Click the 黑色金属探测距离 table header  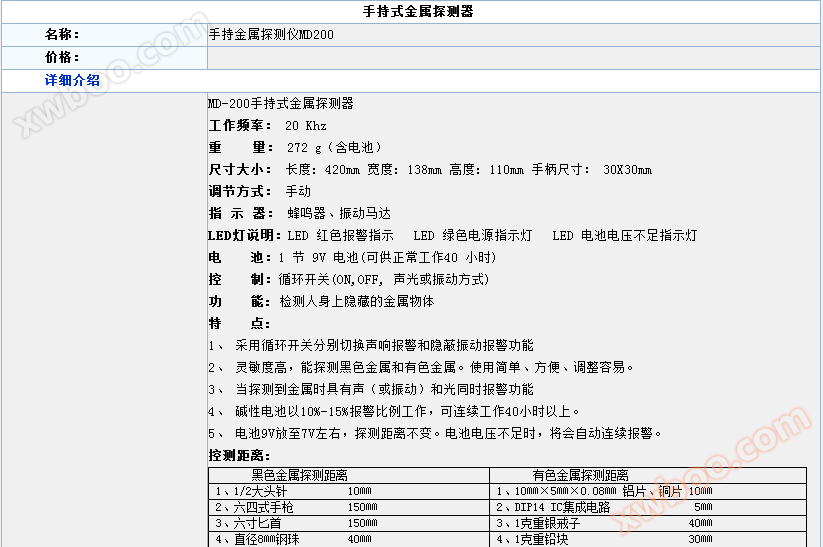[x=299, y=476]
